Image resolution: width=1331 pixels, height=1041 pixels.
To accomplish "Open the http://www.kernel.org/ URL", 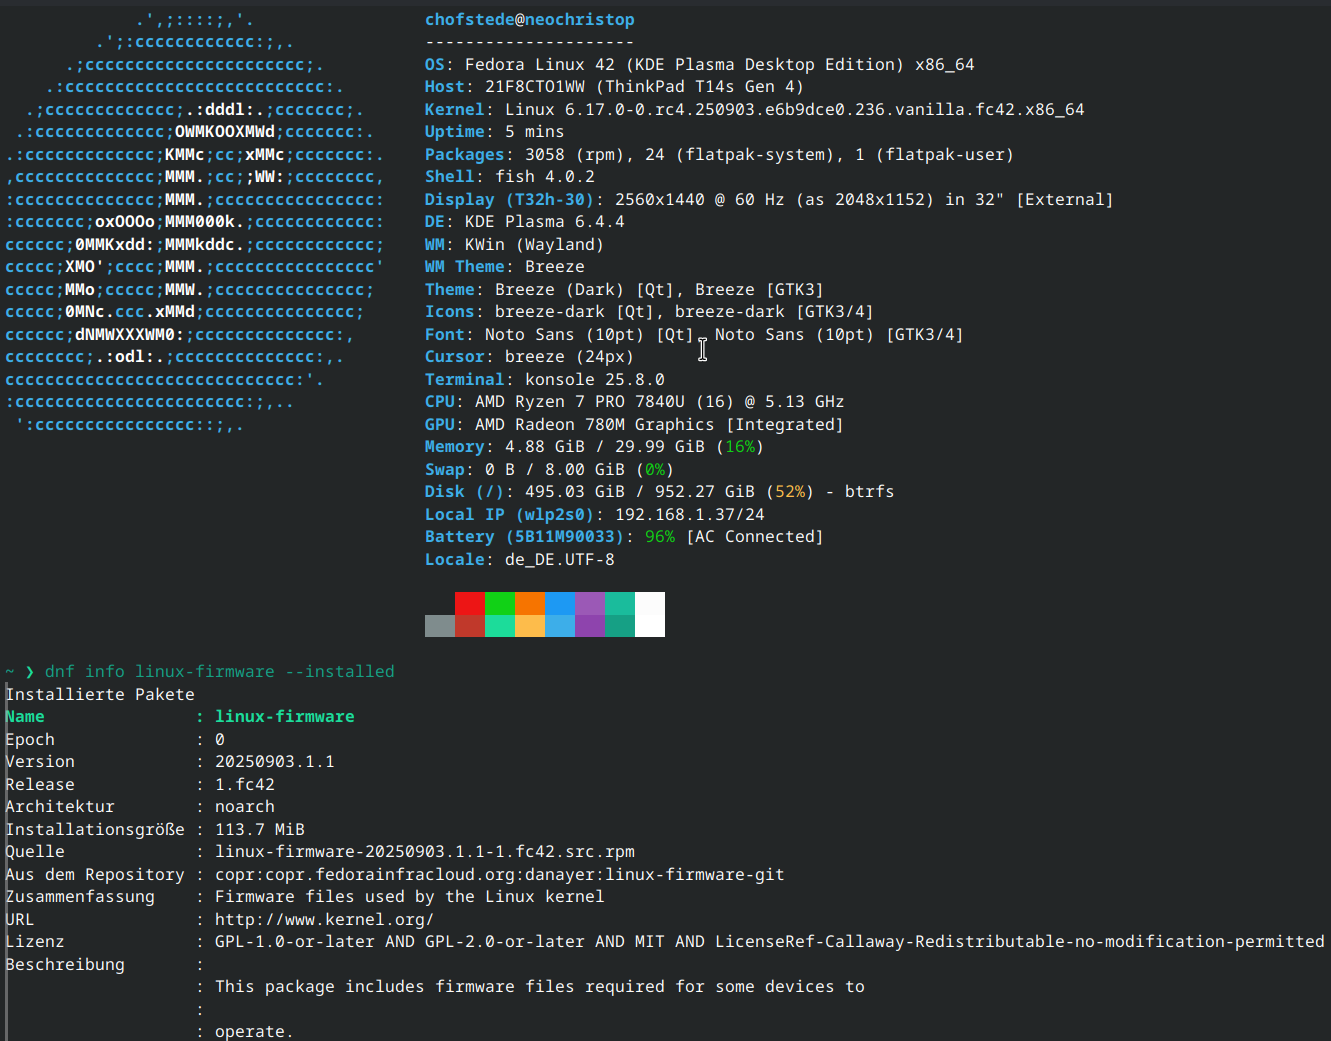I will point(324,919).
